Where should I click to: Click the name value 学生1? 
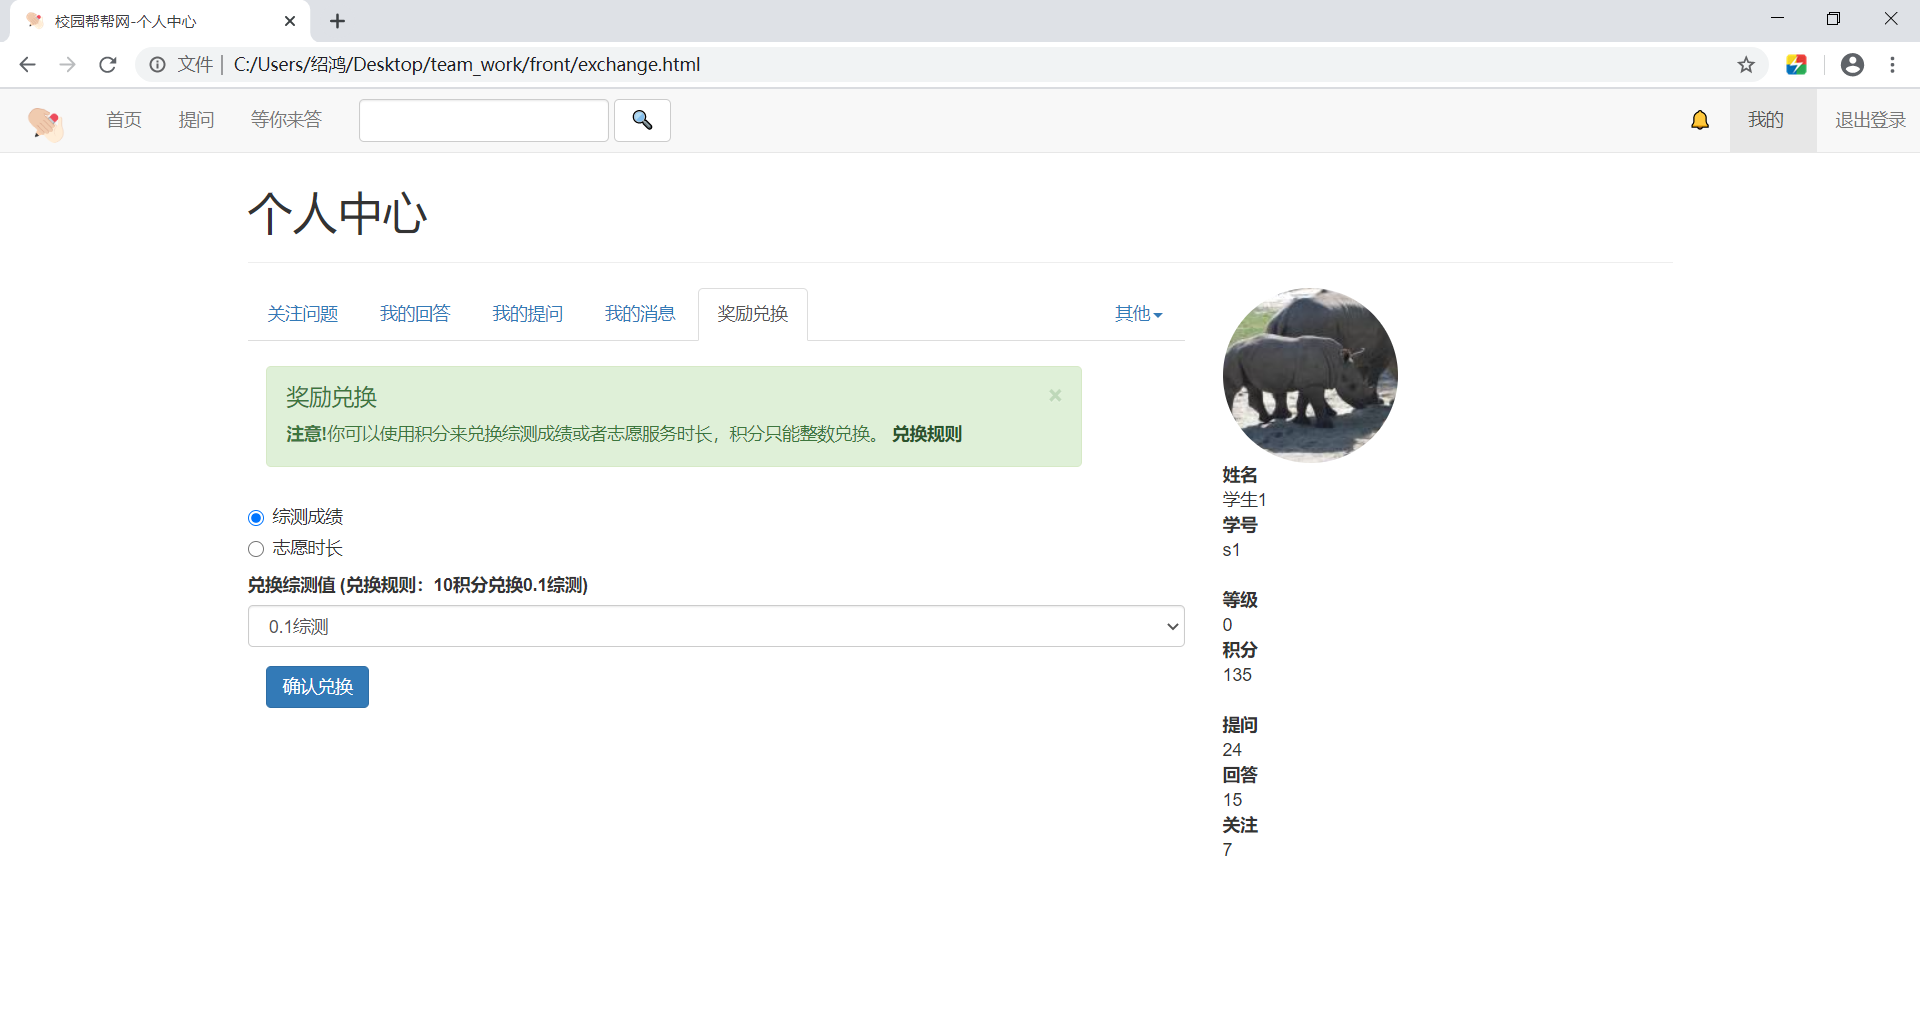tap(1244, 500)
